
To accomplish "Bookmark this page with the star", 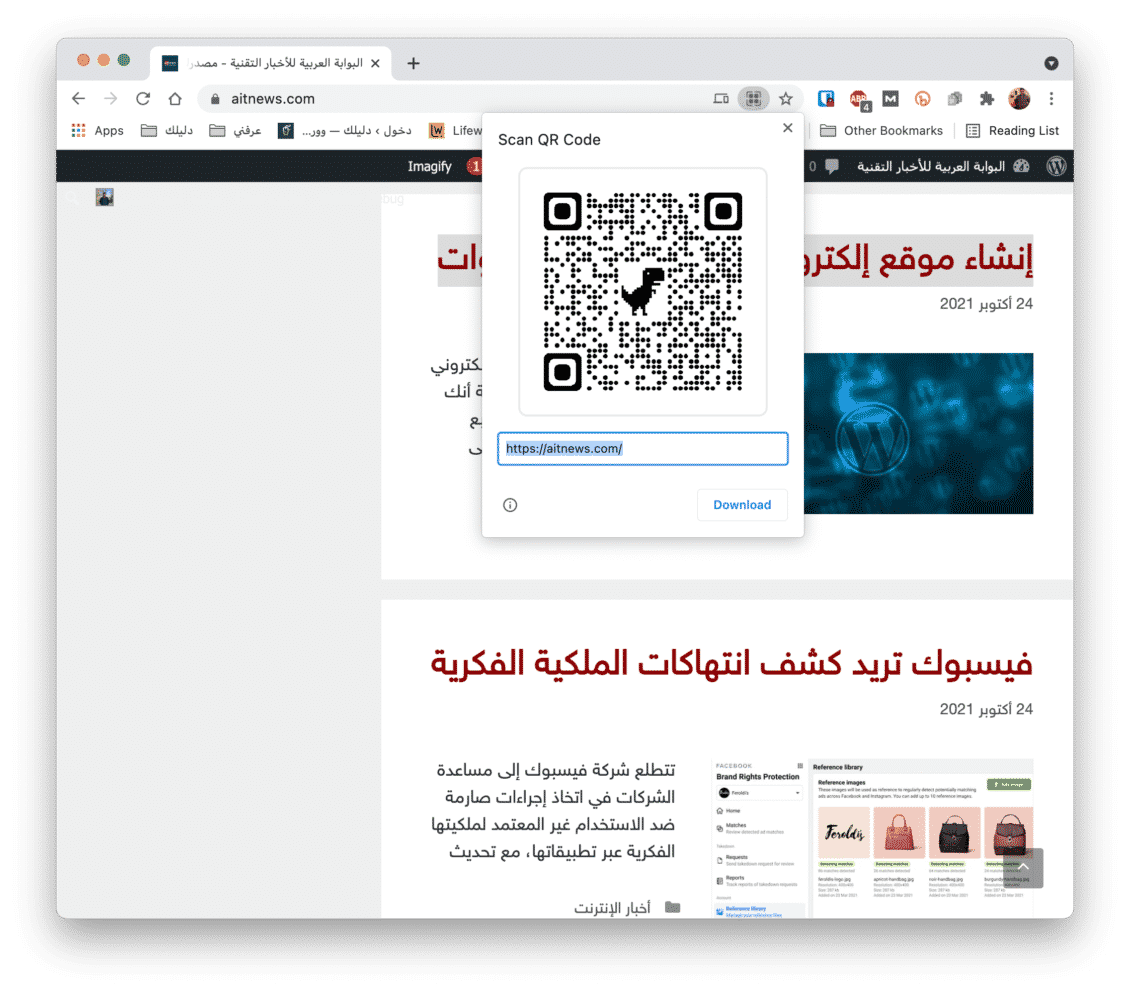I will pyautogui.click(x=786, y=99).
